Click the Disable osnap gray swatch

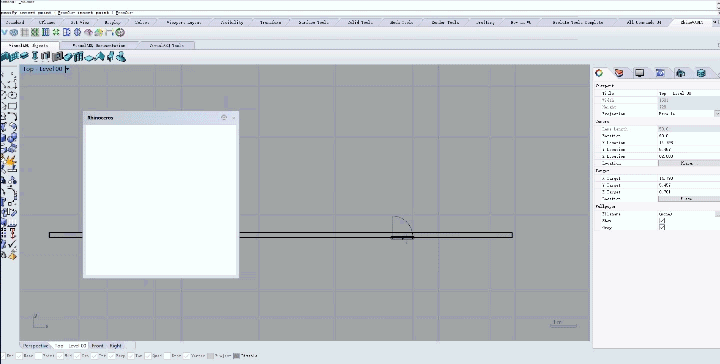click(236, 356)
